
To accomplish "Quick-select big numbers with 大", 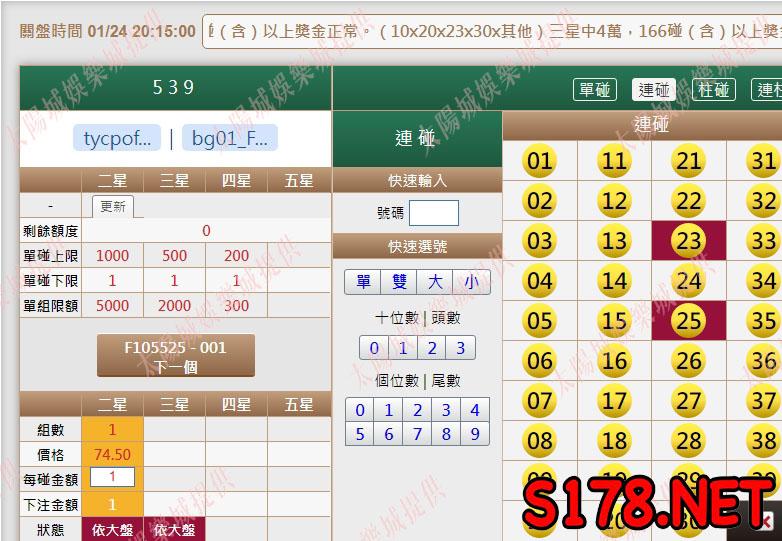I will tap(435, 282).
